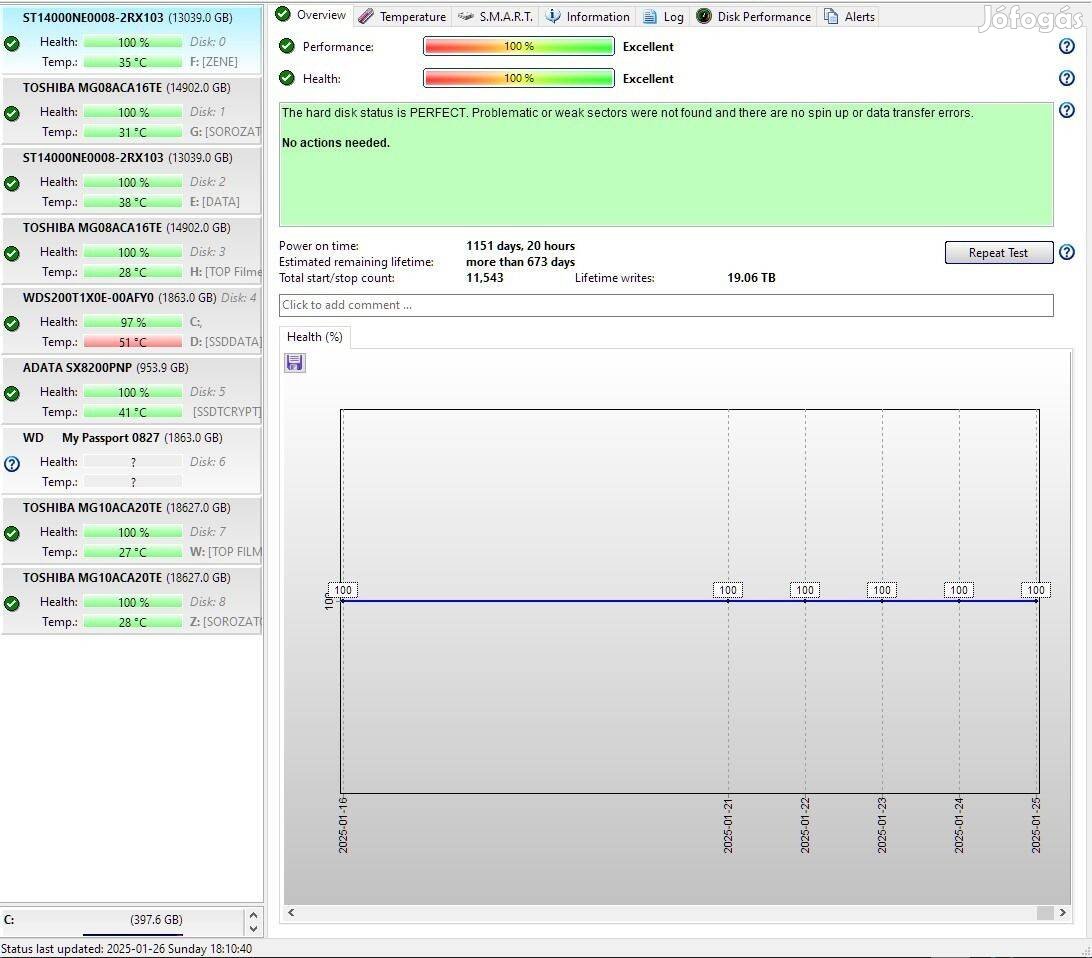Click the S.M.A.R.T. tab drive icon
The height and width of the screenshot is (958, 1092).
(465, 16)
